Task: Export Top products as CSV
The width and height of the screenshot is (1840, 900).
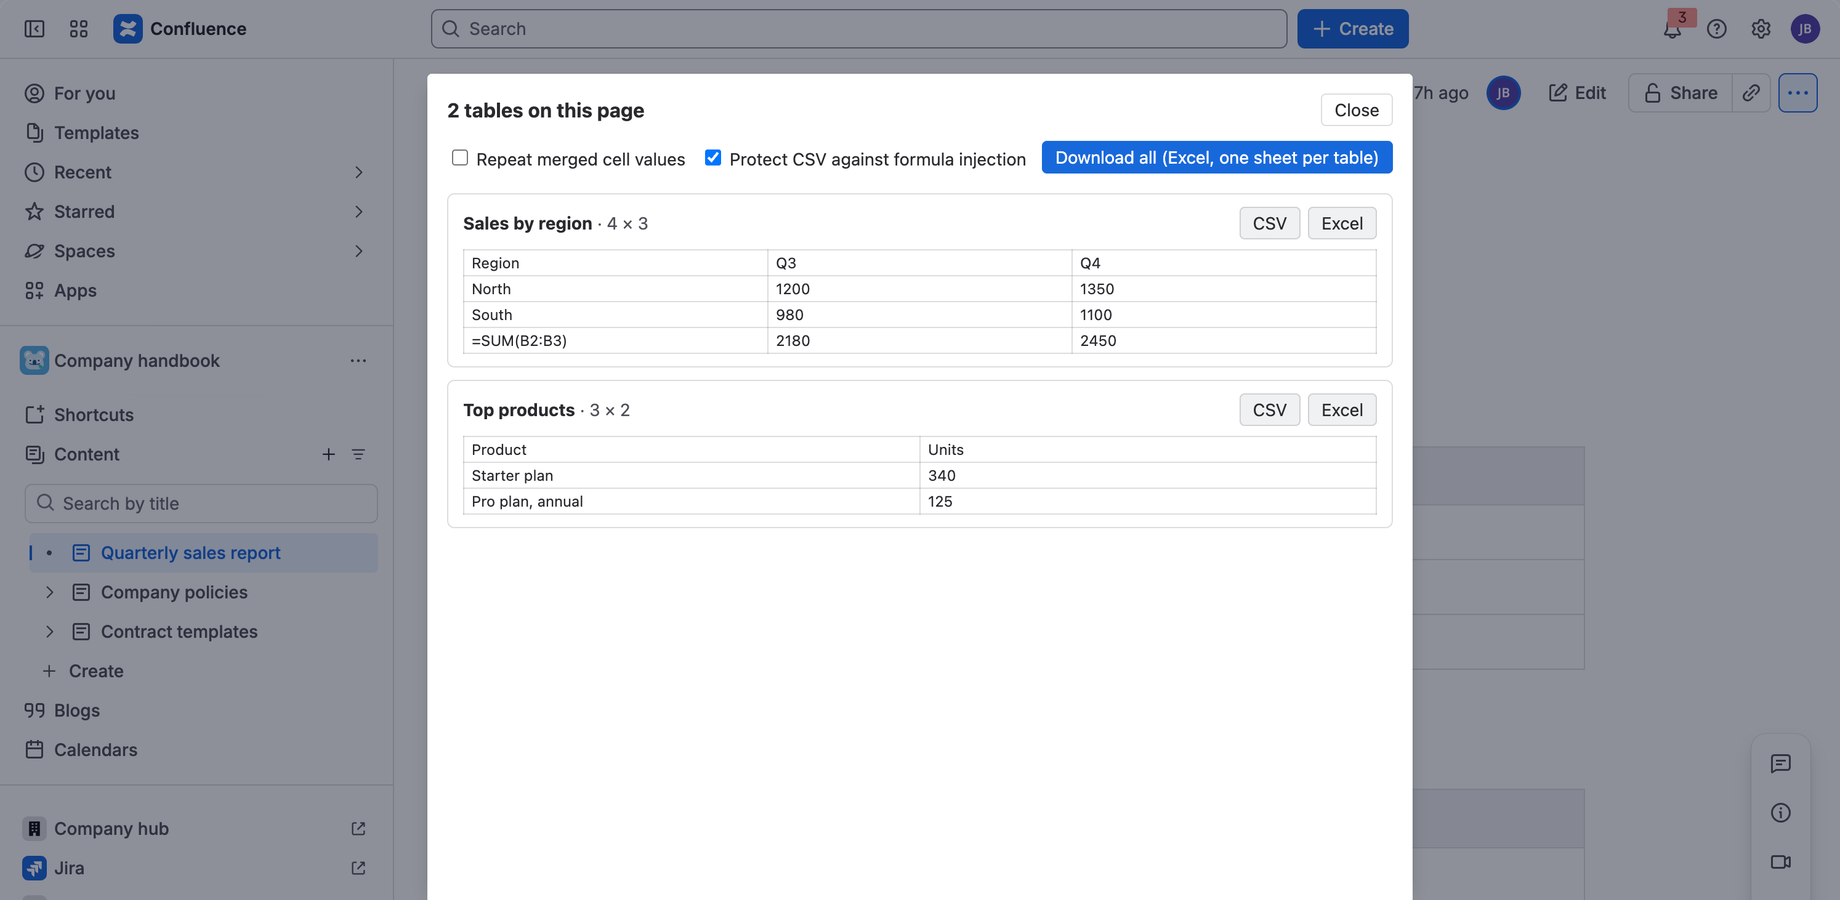Action: click(x=1270, y=410)
